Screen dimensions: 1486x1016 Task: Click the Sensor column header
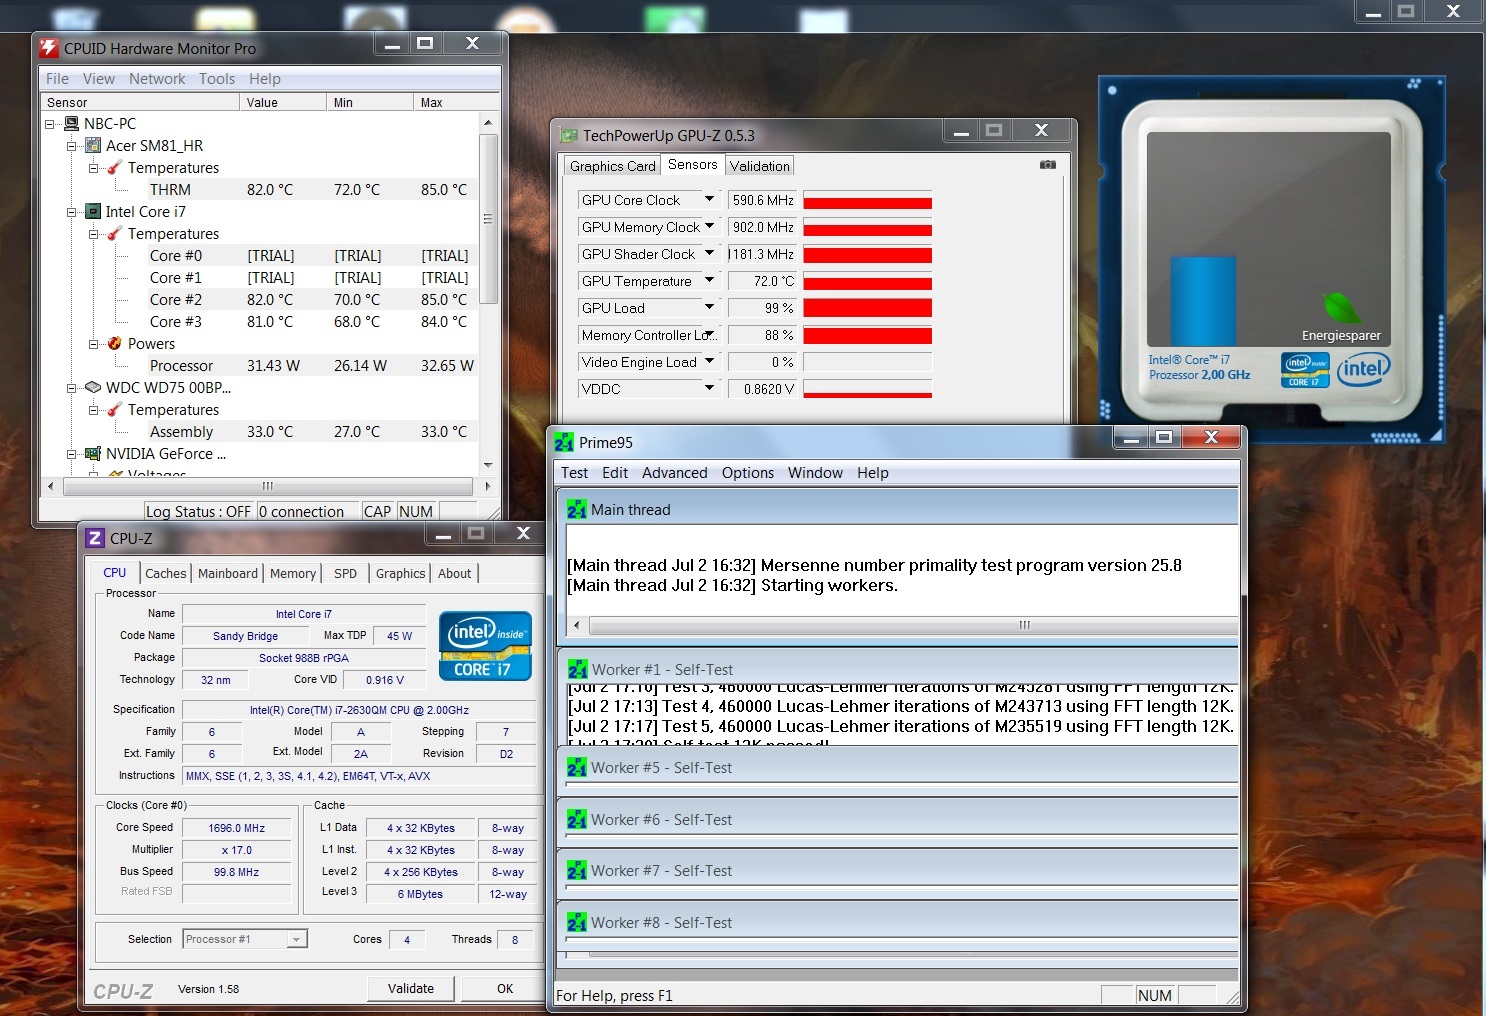pos(140,102)
